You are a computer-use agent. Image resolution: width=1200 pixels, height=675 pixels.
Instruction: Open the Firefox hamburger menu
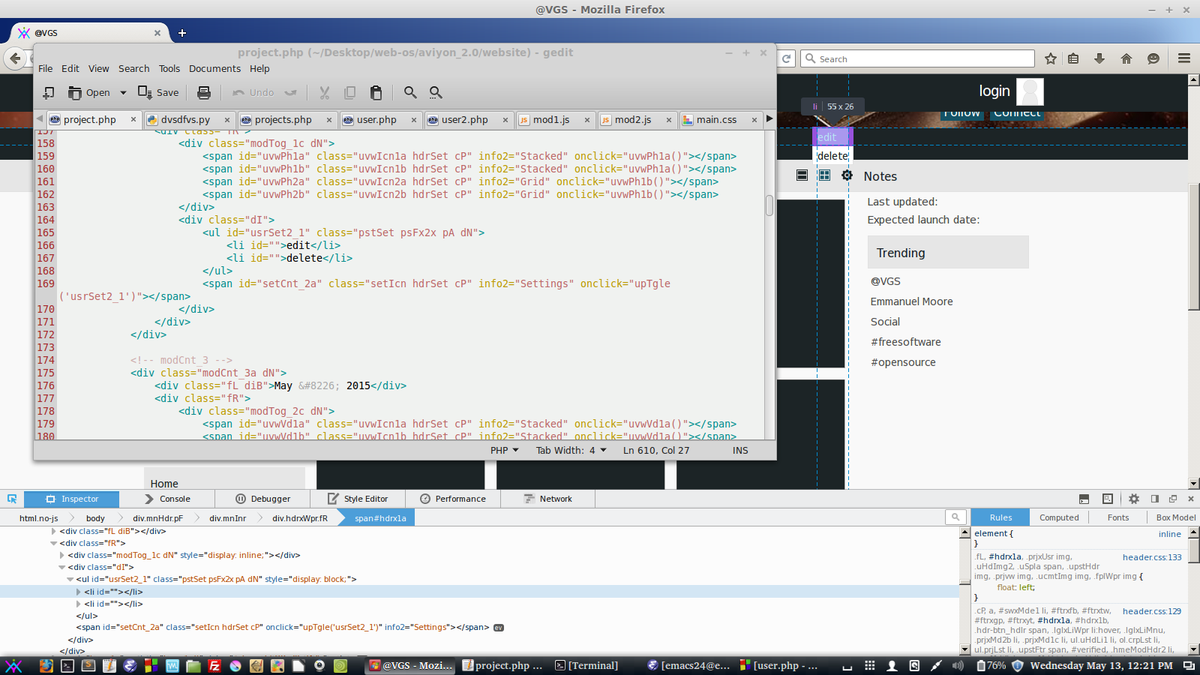tap(1183, 59)
